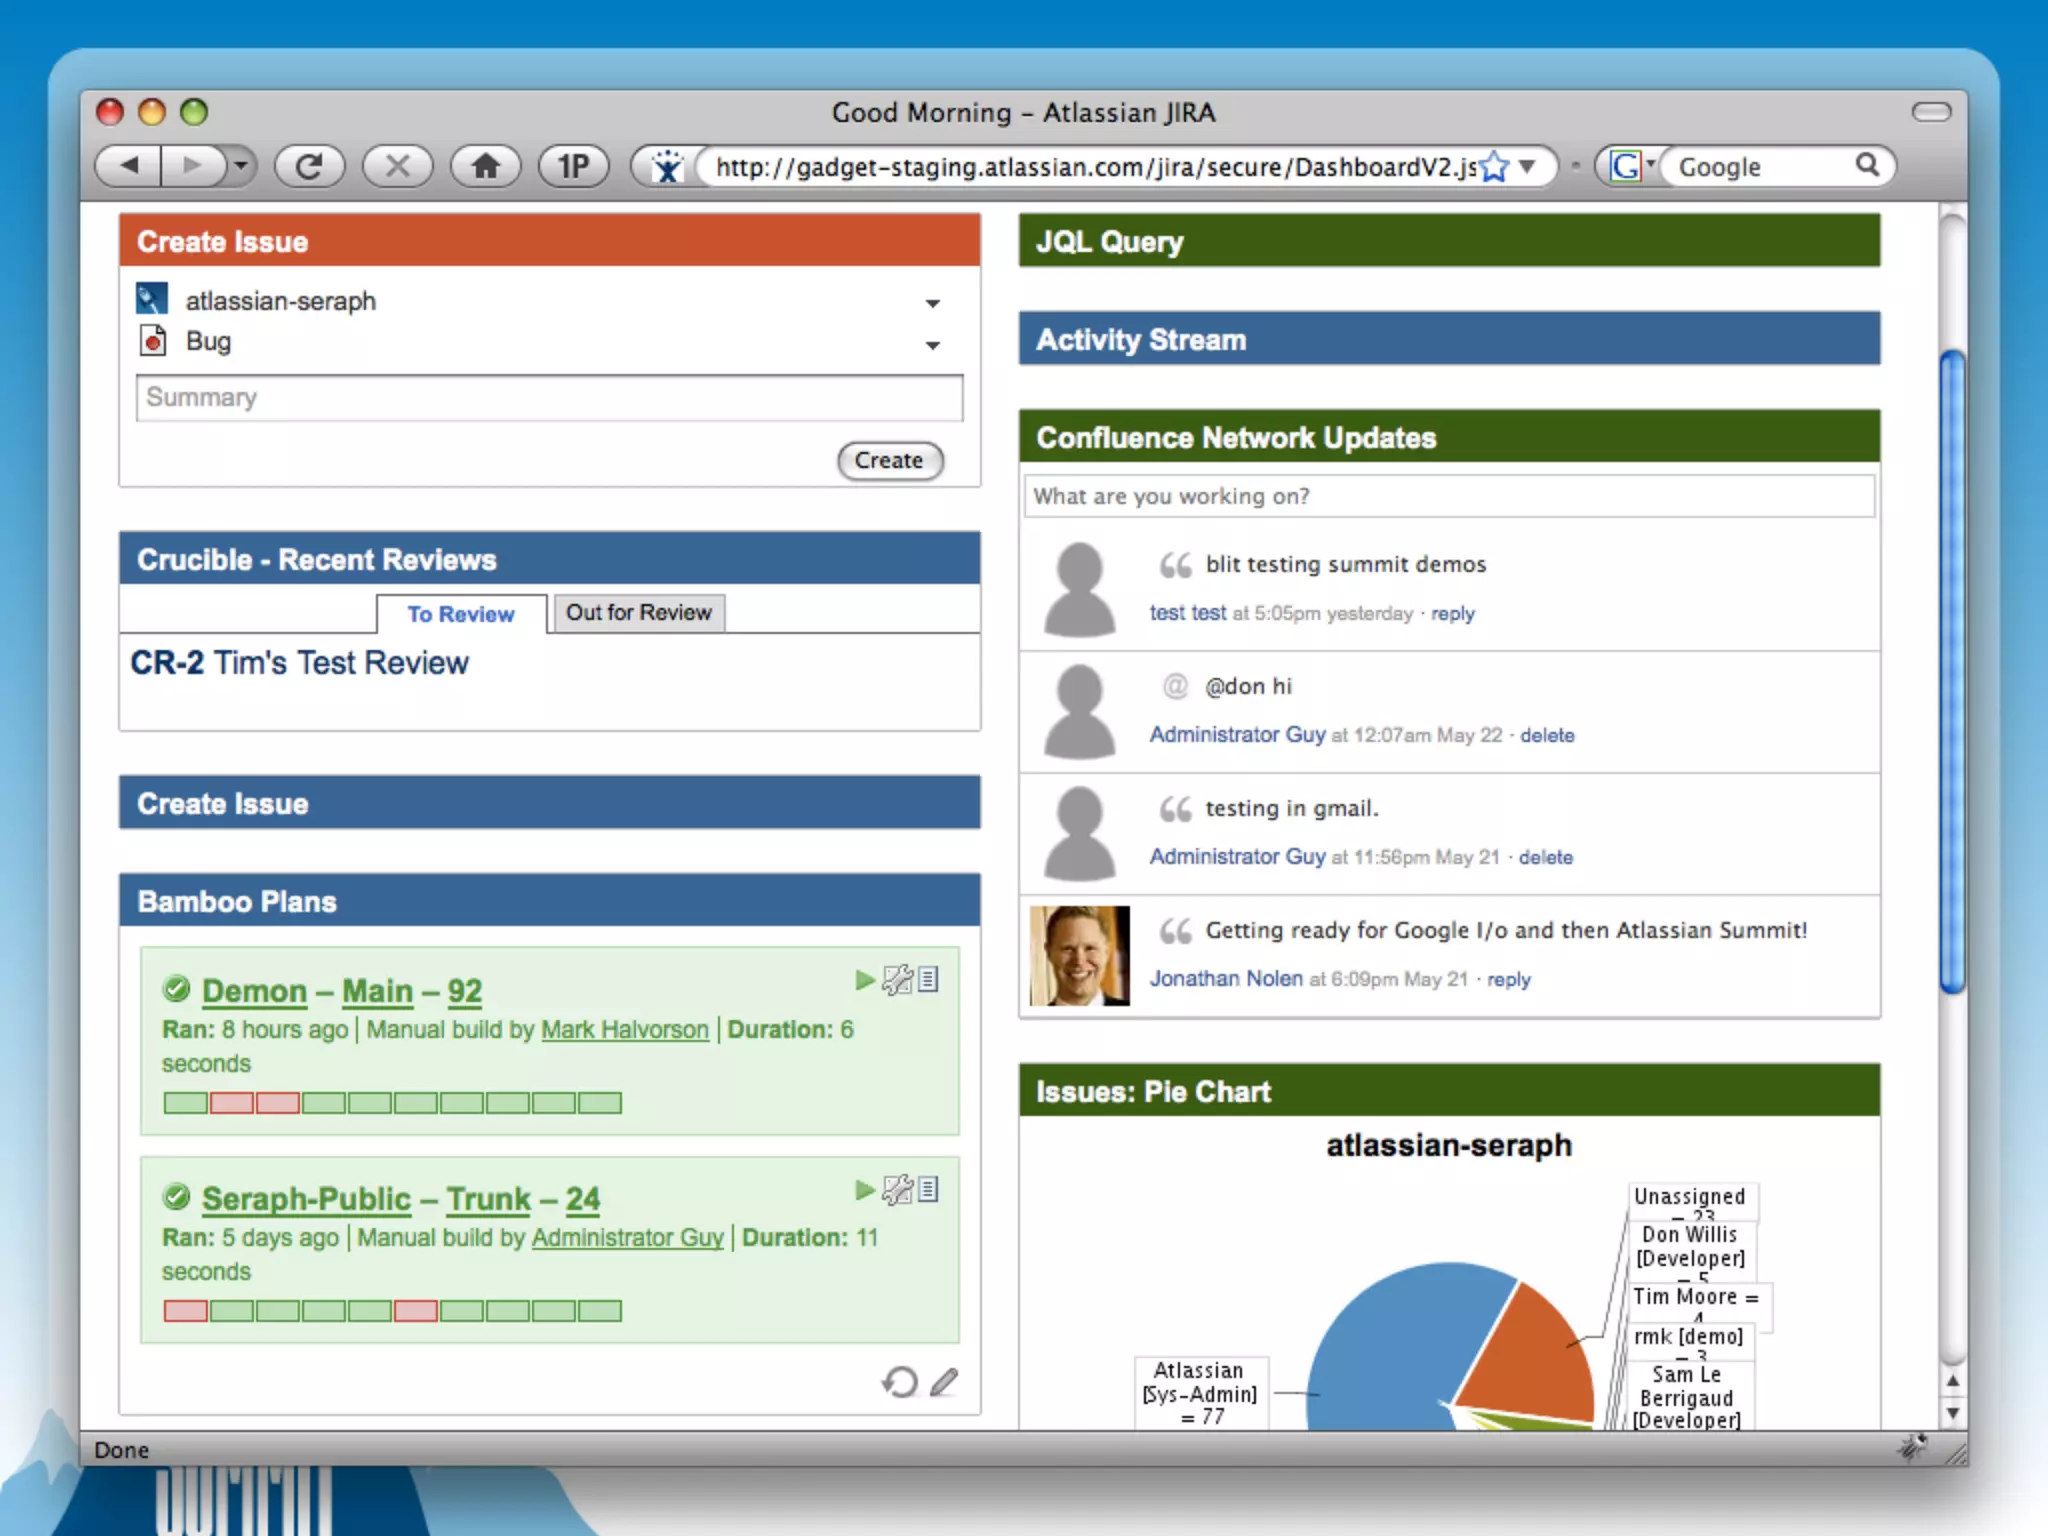Click the site favicon beside the URL
Viewport: 2048px width, 1536px height.
[667, 166]
